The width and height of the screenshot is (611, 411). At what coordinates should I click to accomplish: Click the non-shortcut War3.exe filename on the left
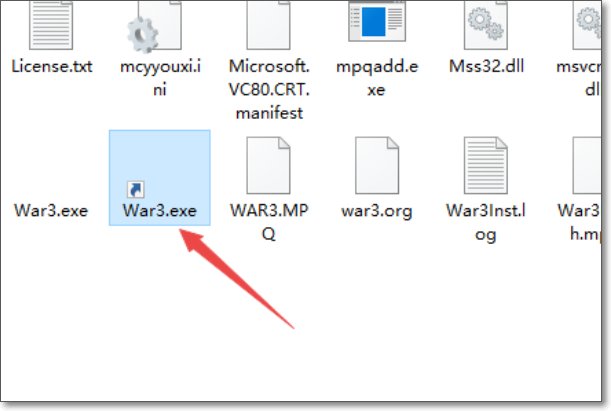click(51, 211)
